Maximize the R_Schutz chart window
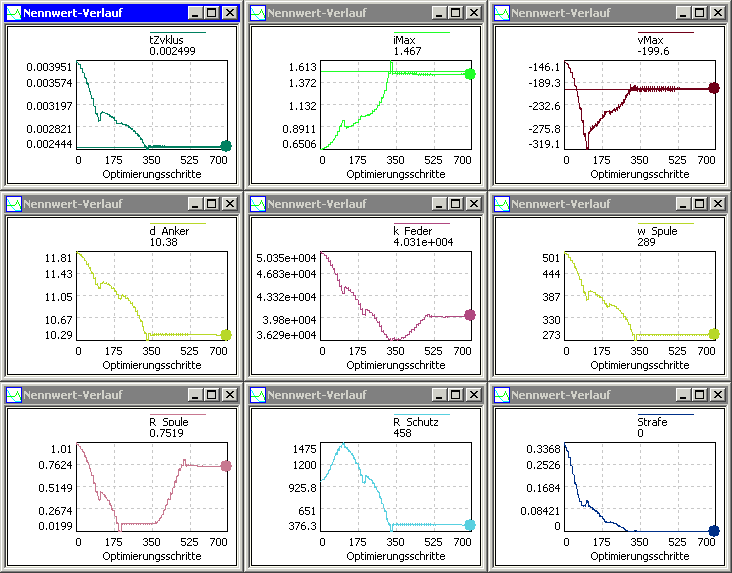This screenshot has width=732, height=573. point(455,395)
